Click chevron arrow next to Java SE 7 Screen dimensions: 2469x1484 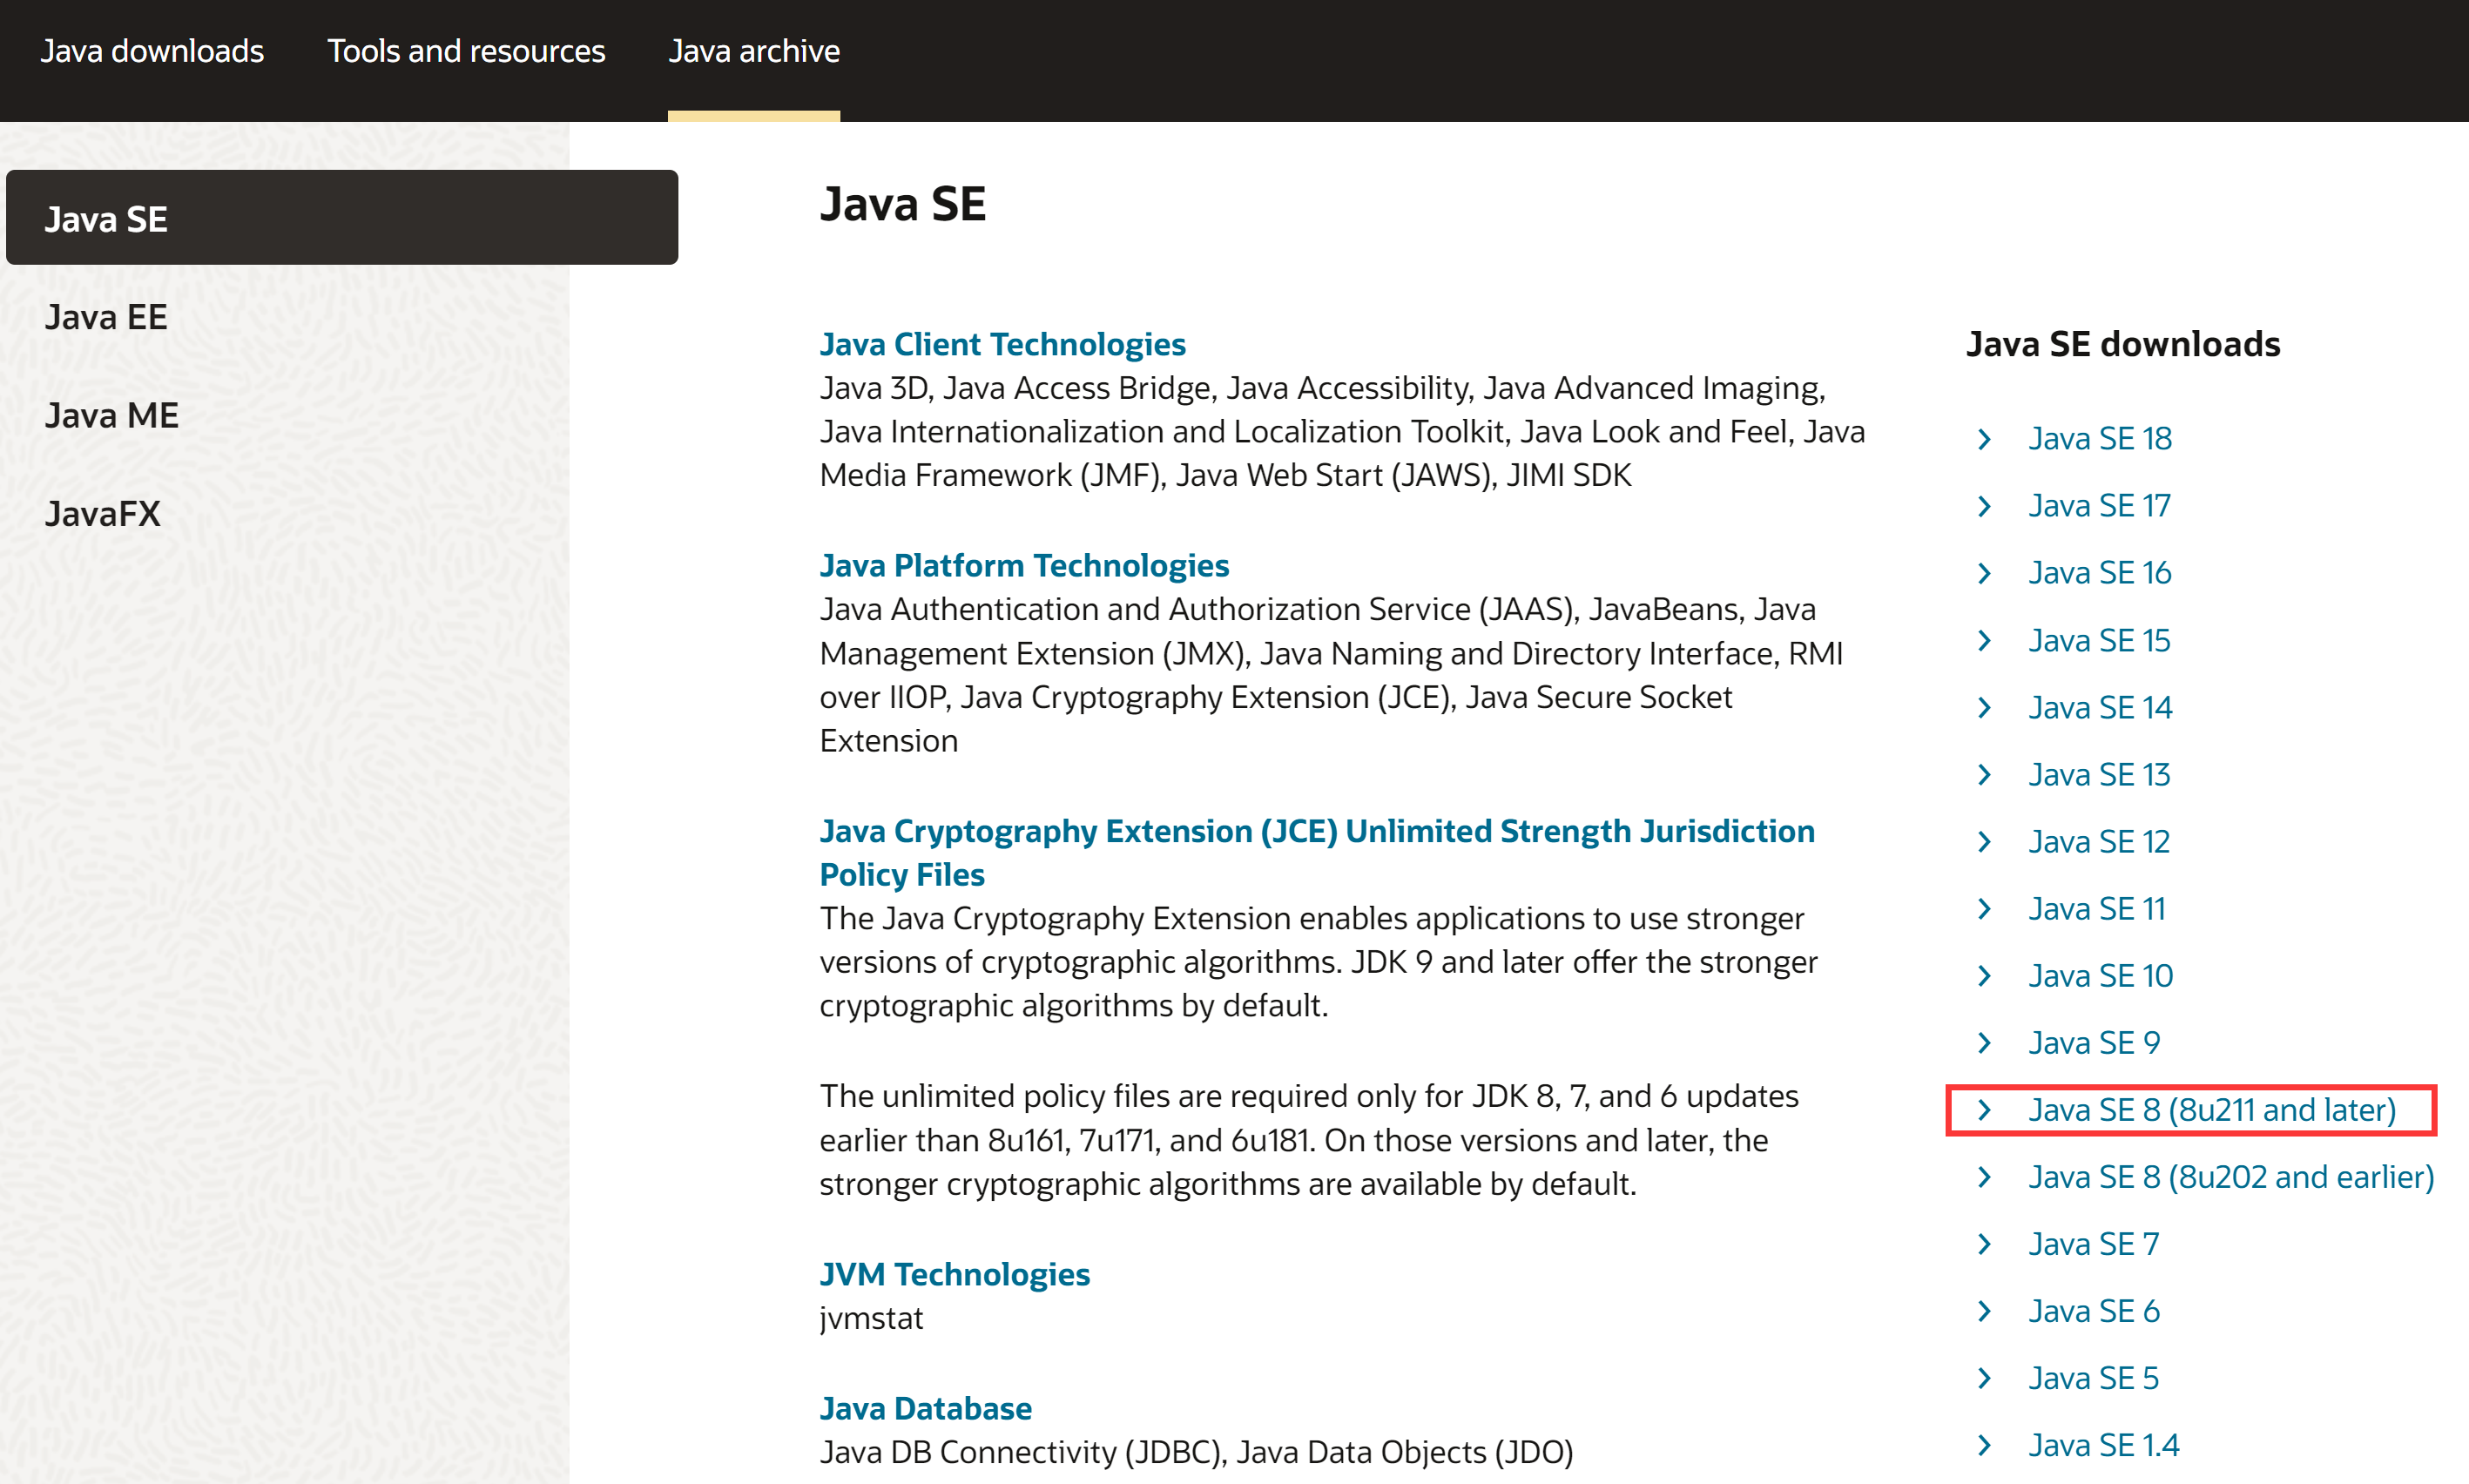(x=1985, y=1244)
